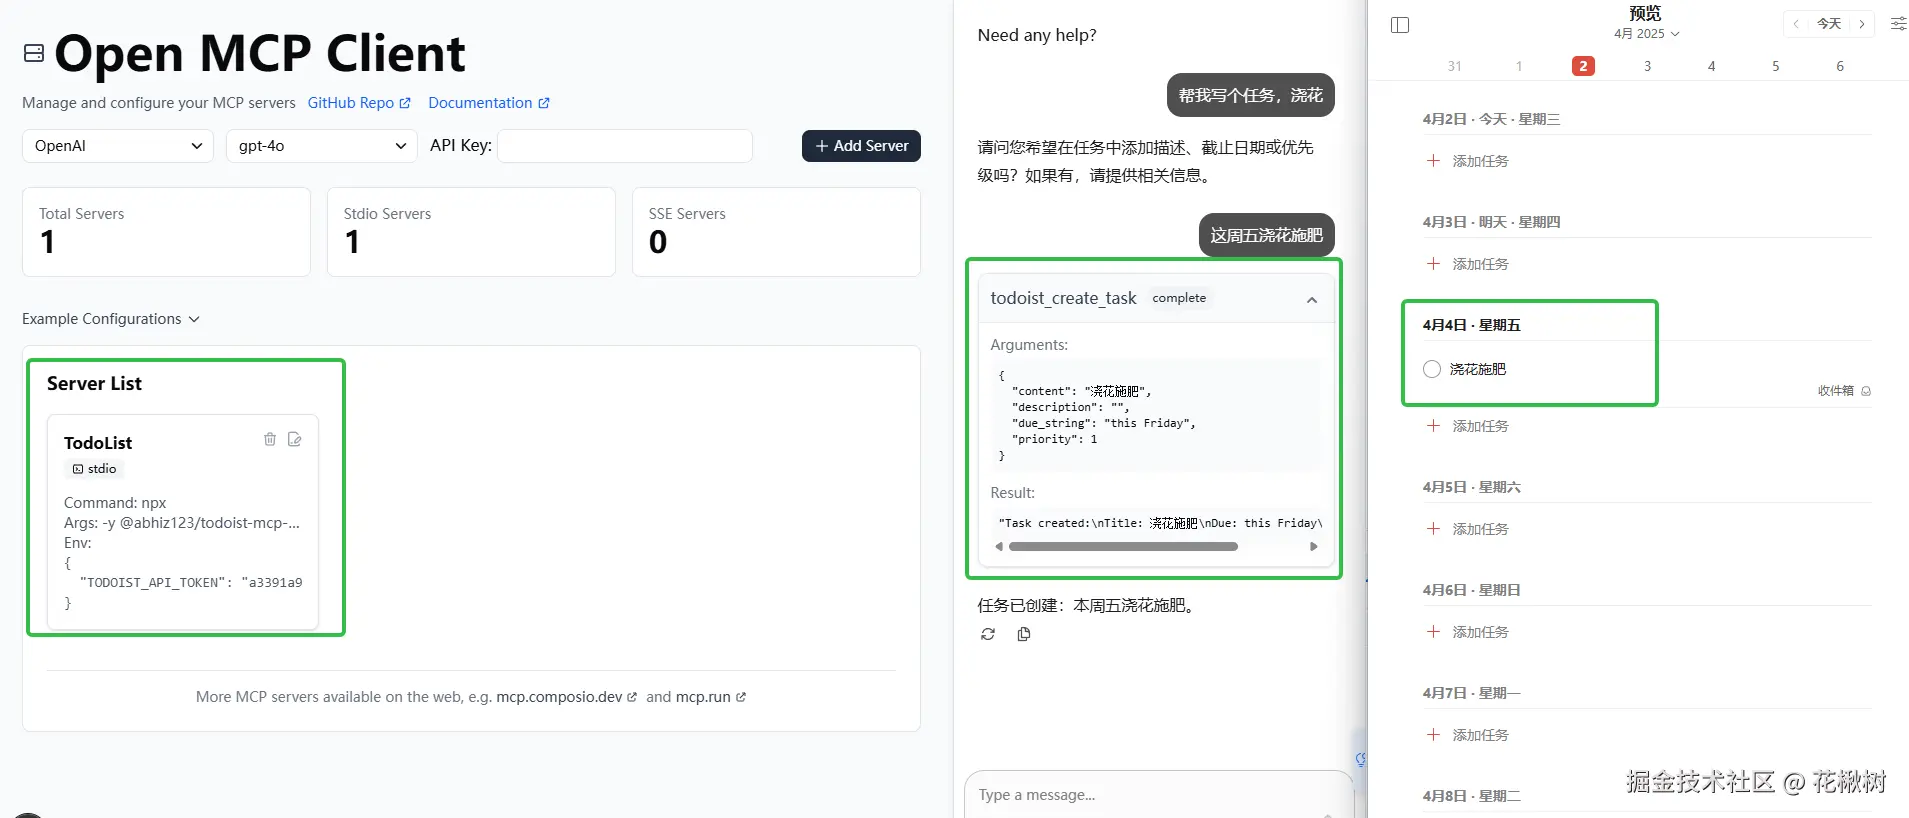Copy the assistant response with copy icon
Viewport: 1909px width, 818px height.
[1024, 634]
